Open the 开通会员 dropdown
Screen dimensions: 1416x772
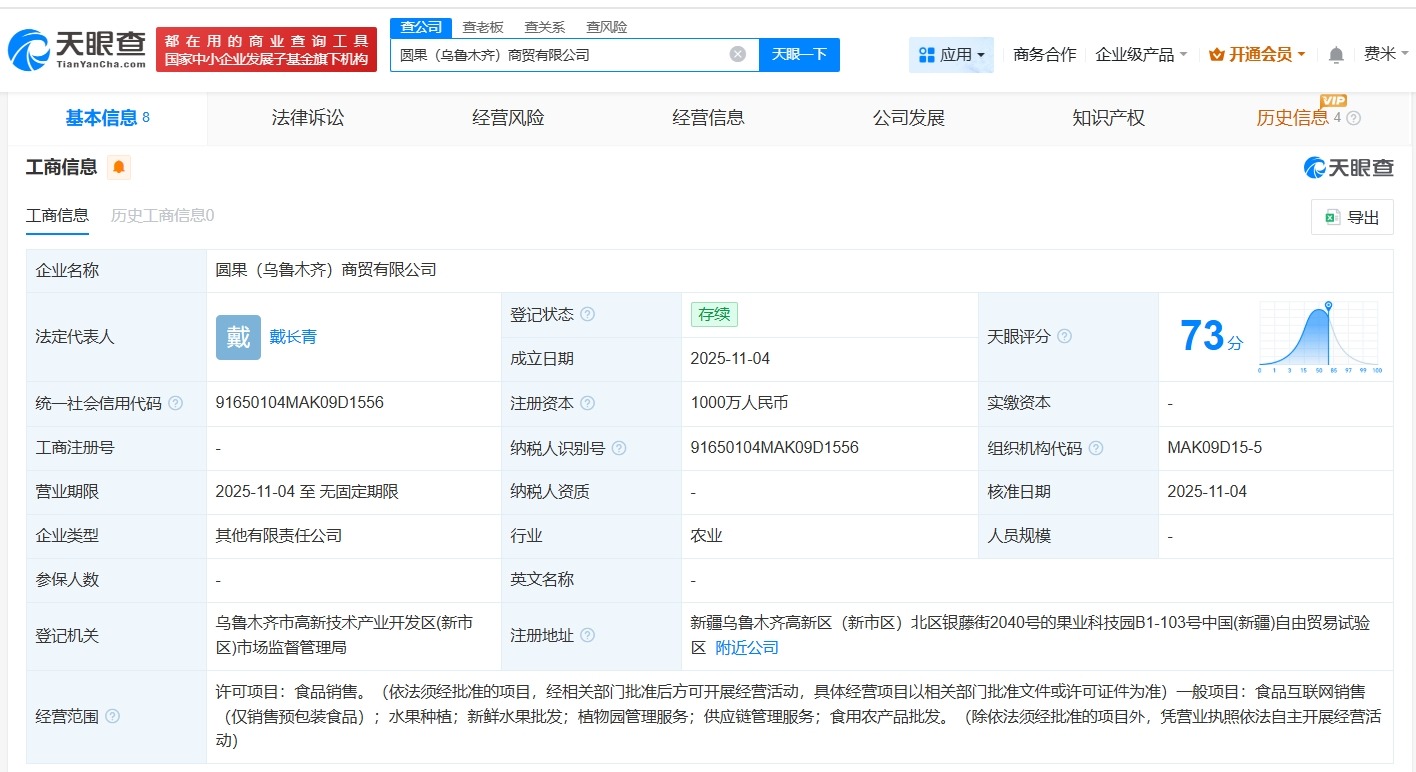point(1256,54)
